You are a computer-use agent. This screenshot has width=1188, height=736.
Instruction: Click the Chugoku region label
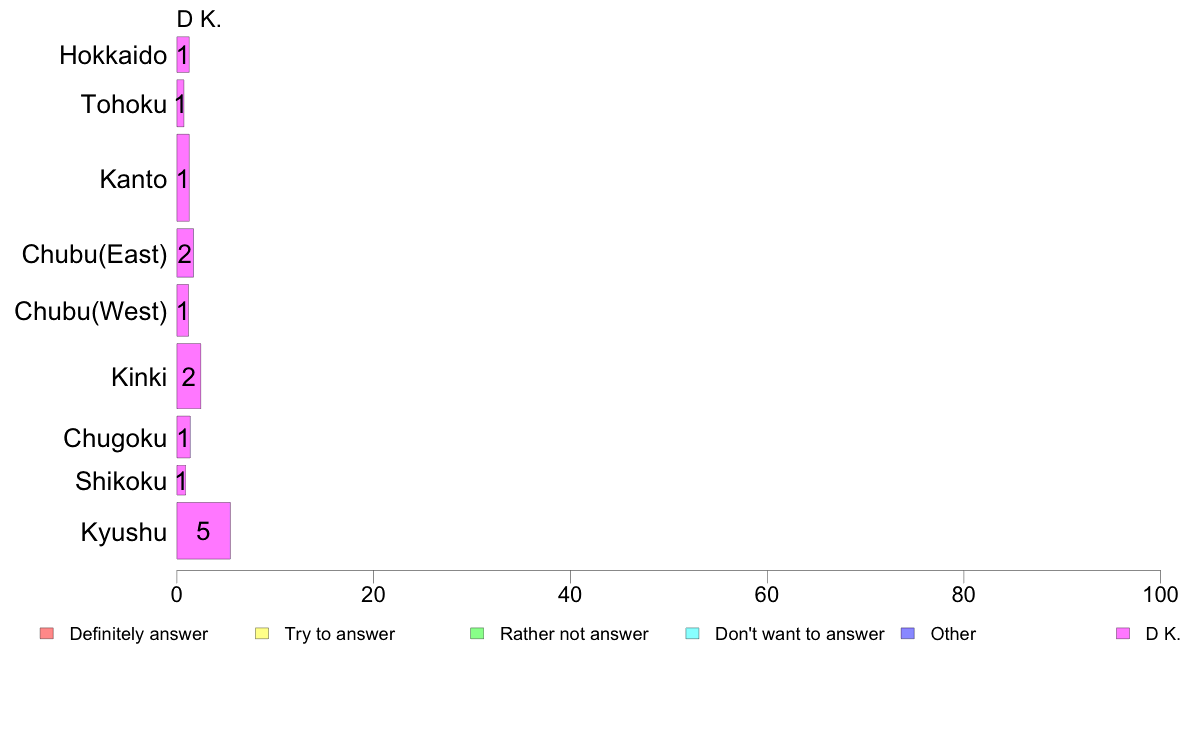coord(115,438)
